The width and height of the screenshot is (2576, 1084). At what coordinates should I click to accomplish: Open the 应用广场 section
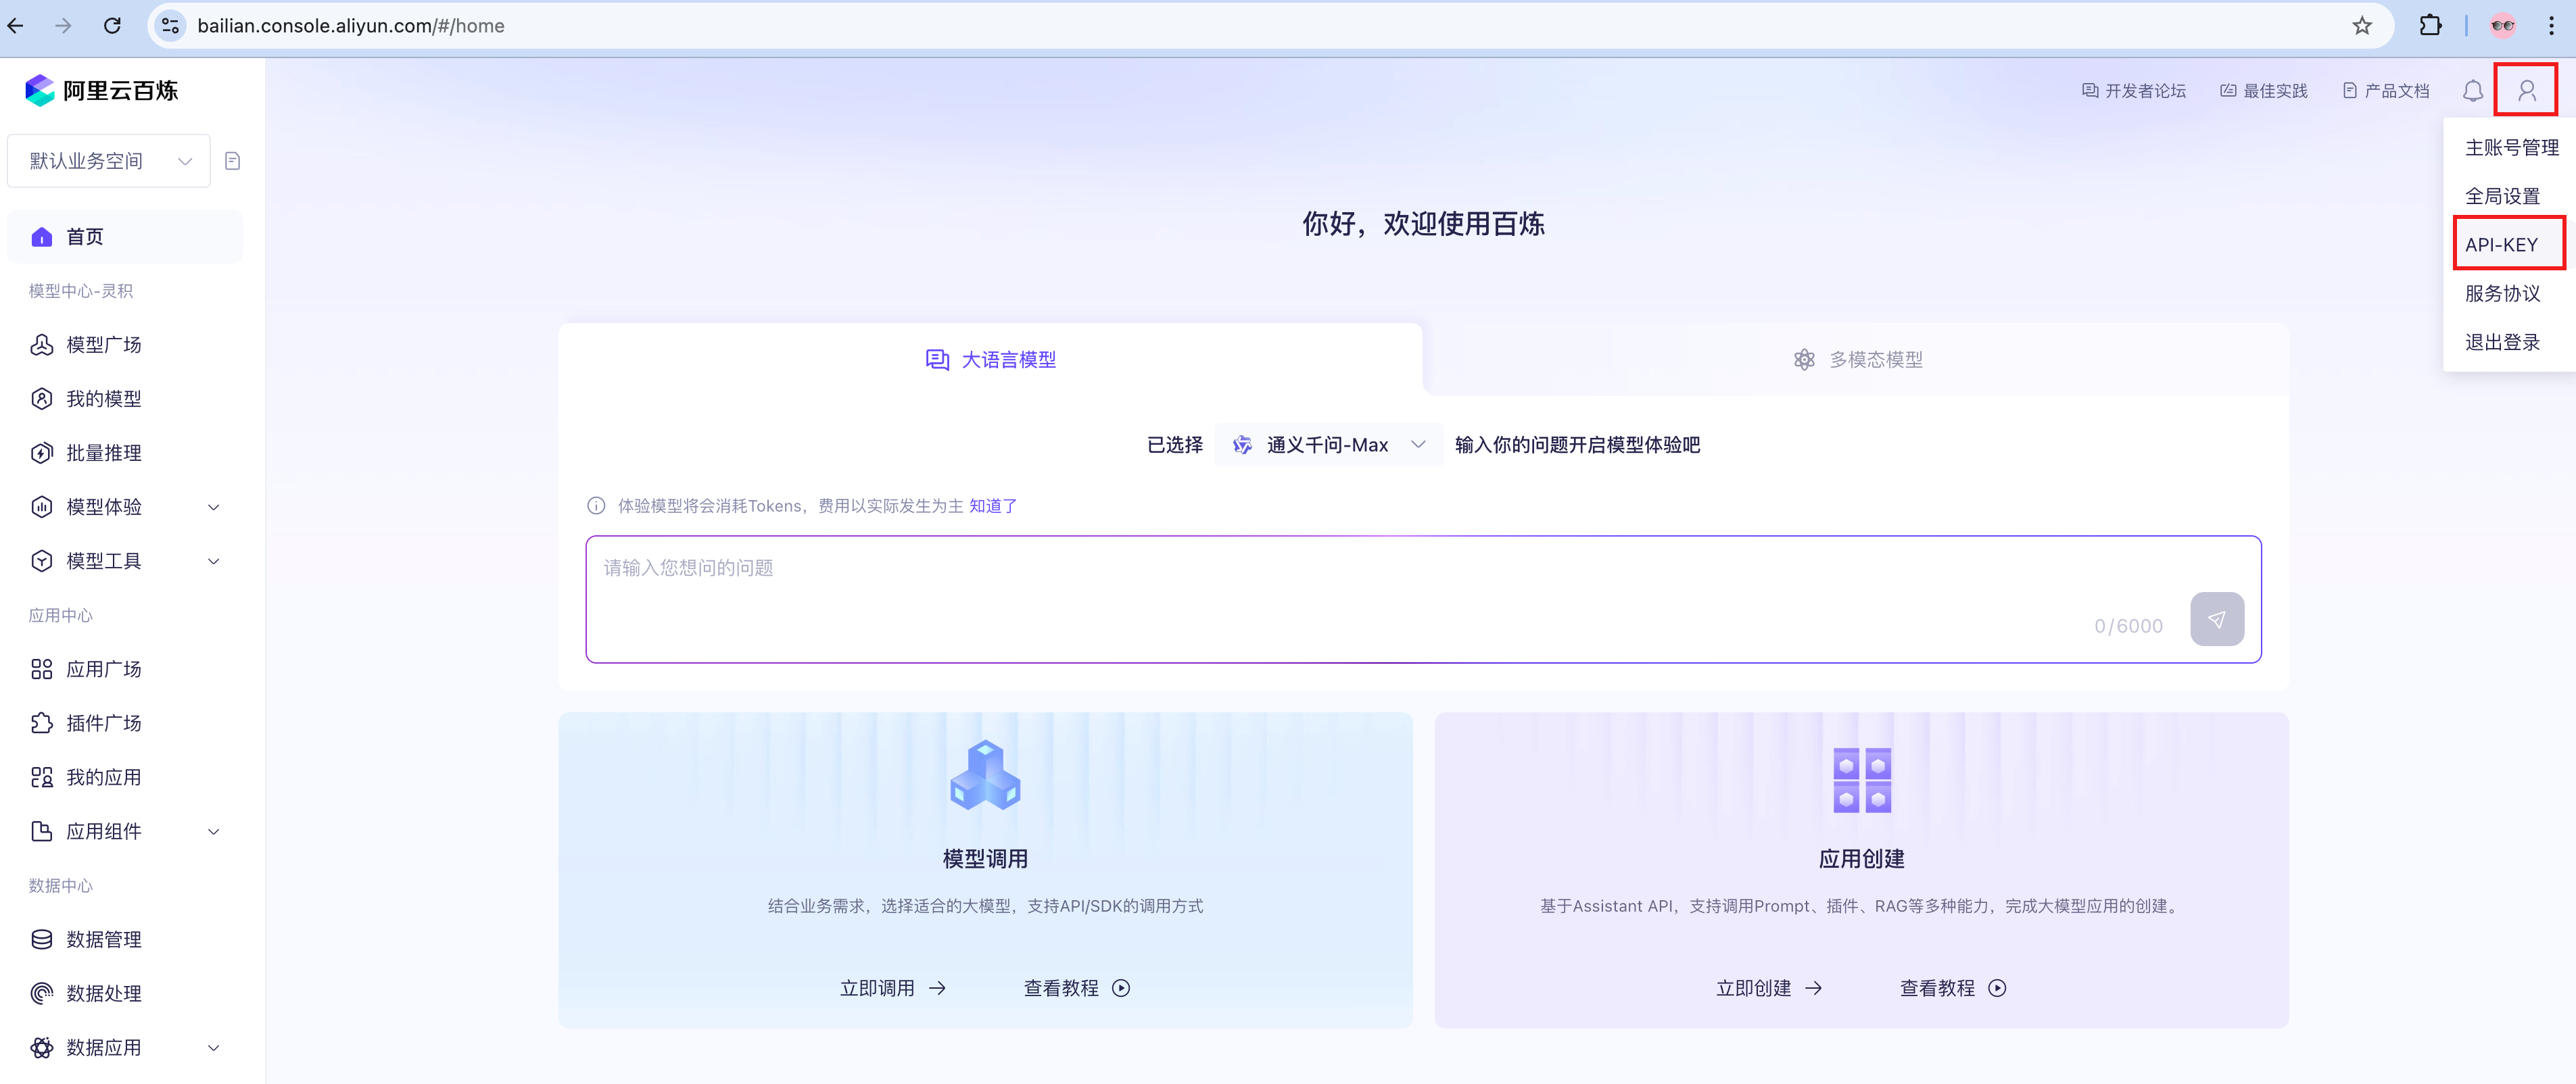(105, 669)
